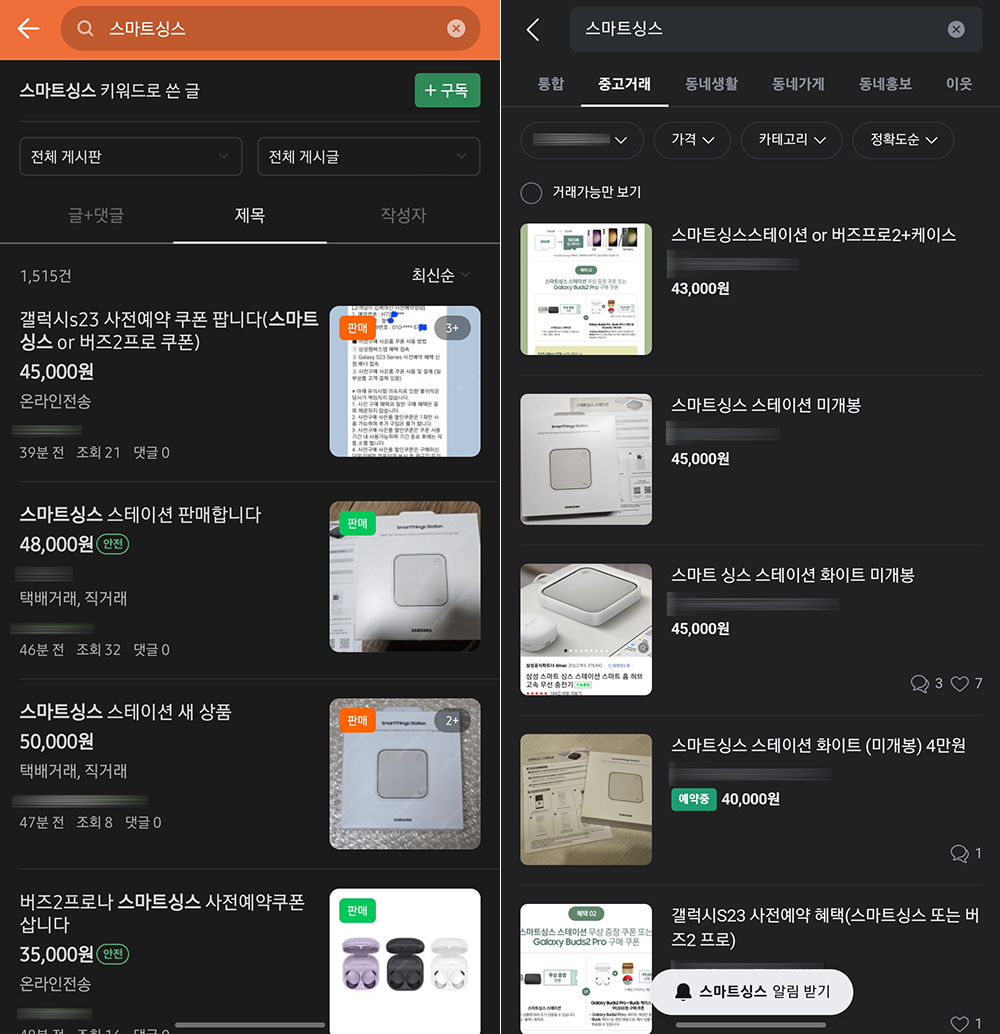Tap 1,515건 result count text
Screen dimensions: 1000x1034
46,276
